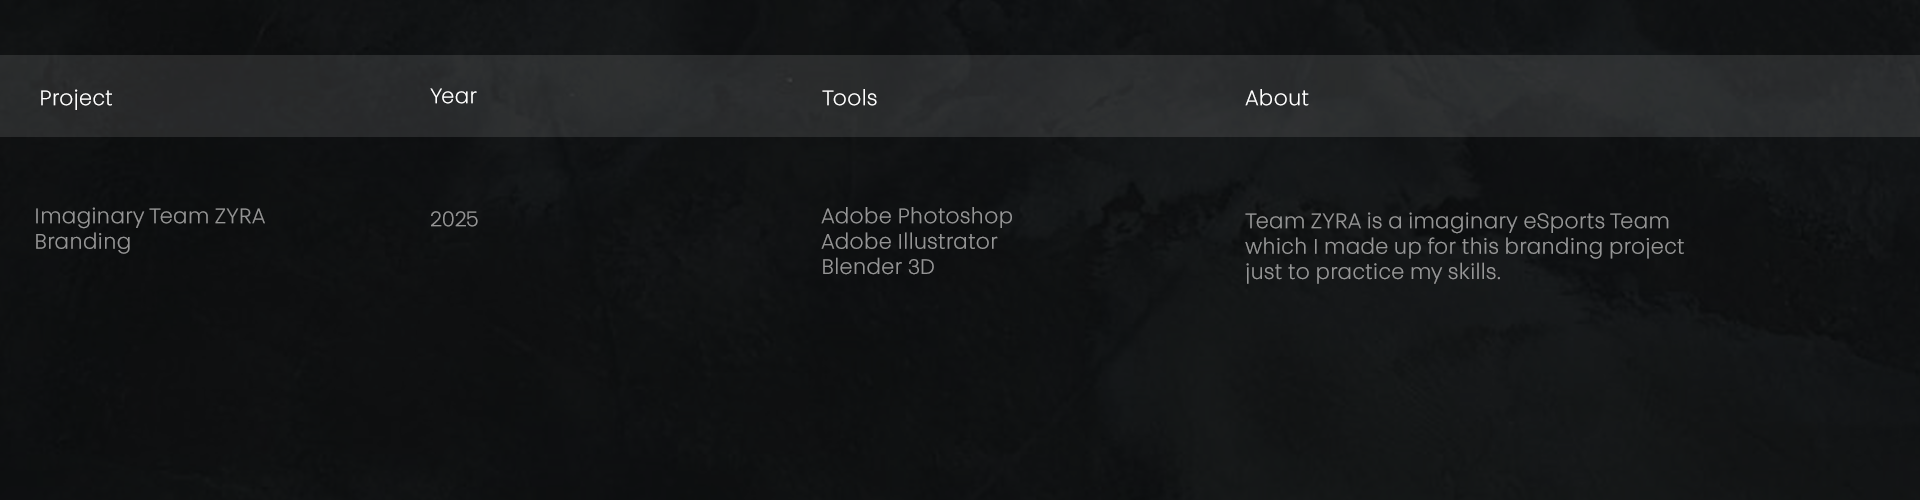Select the Adobe Illustrator tool entry
The height and width of the screenshot is (500, 1920).
[x=909, y=242]
